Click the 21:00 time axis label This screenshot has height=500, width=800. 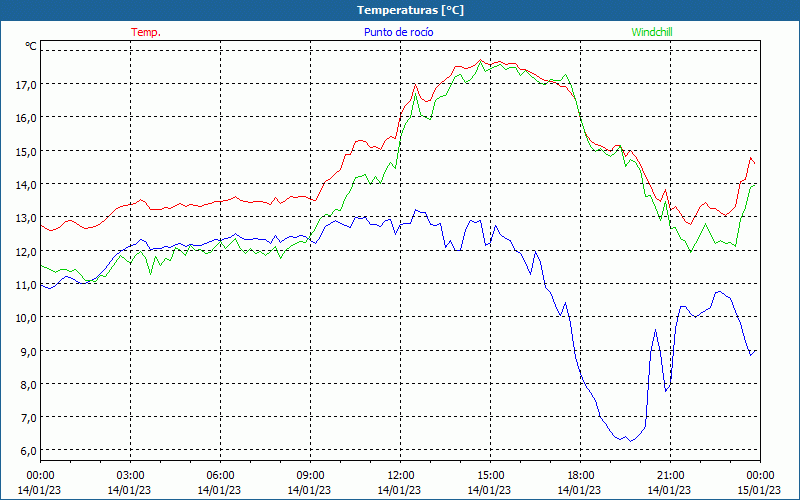670,476
